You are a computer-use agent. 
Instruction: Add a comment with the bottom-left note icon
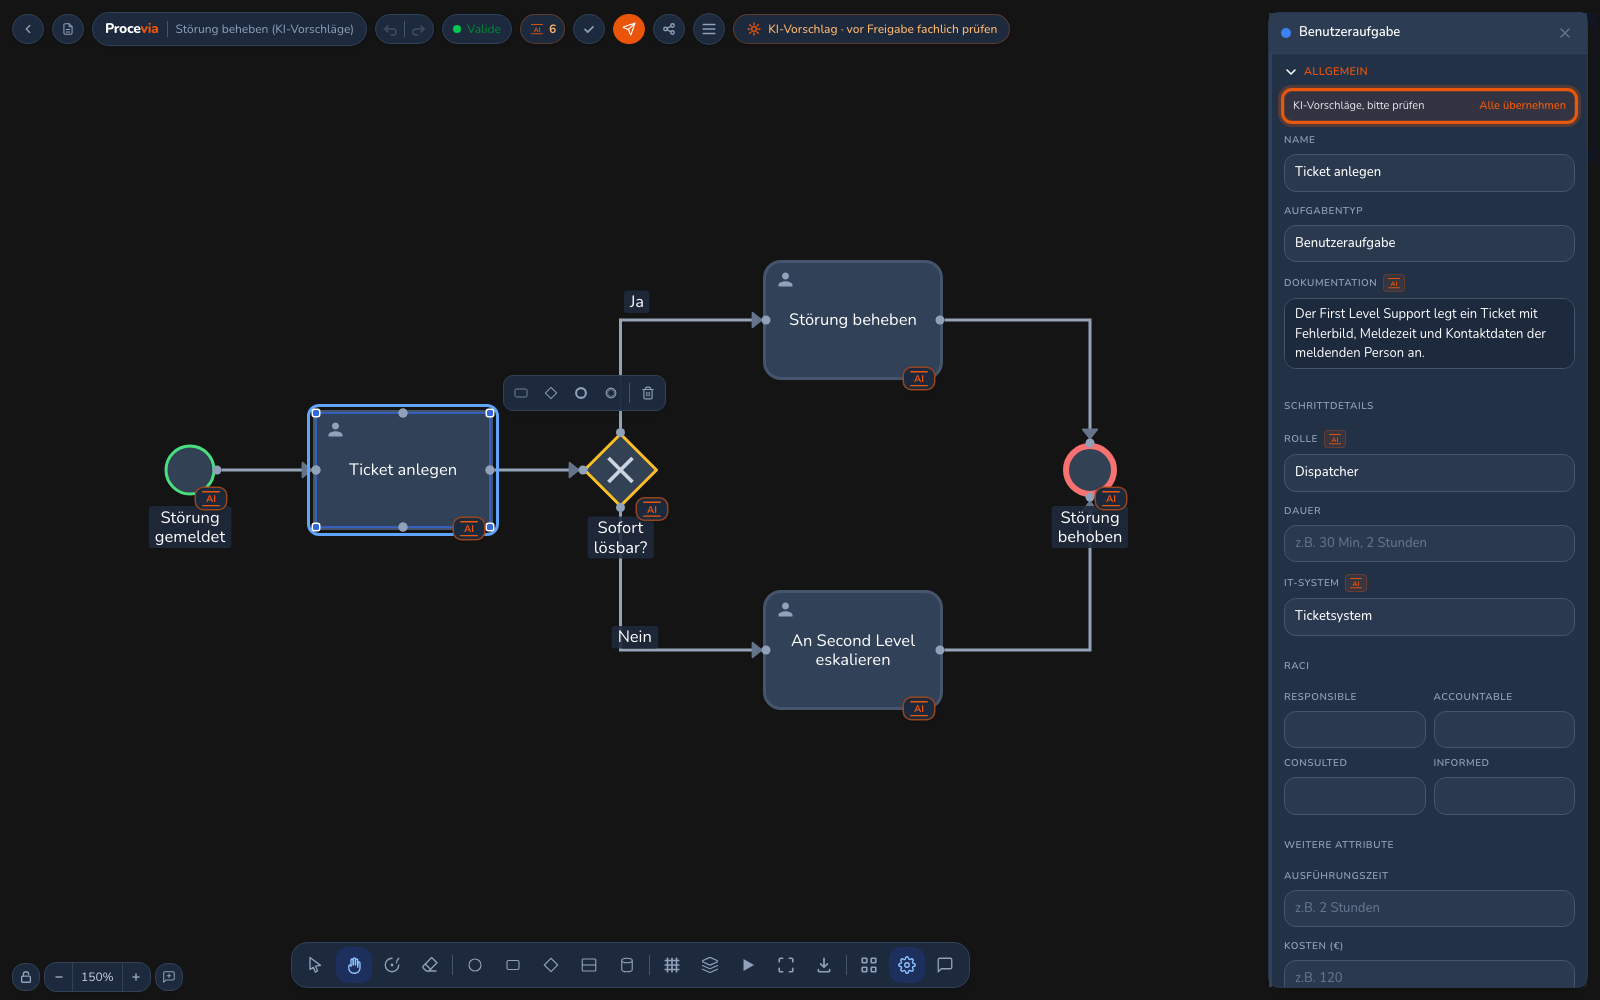click(x=169, y=977)
